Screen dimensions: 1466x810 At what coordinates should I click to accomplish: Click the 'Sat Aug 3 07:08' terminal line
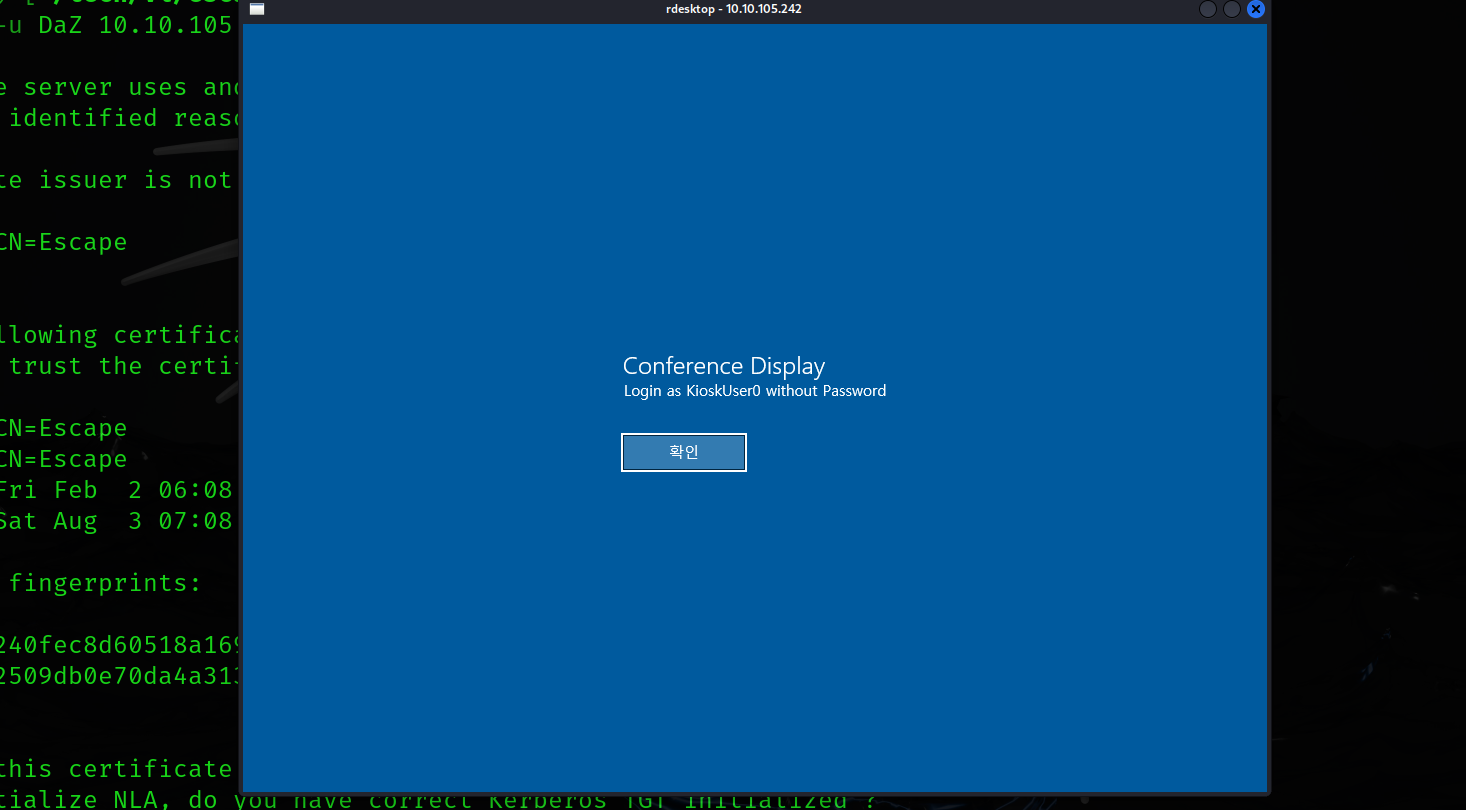click(x=115, y=521)
